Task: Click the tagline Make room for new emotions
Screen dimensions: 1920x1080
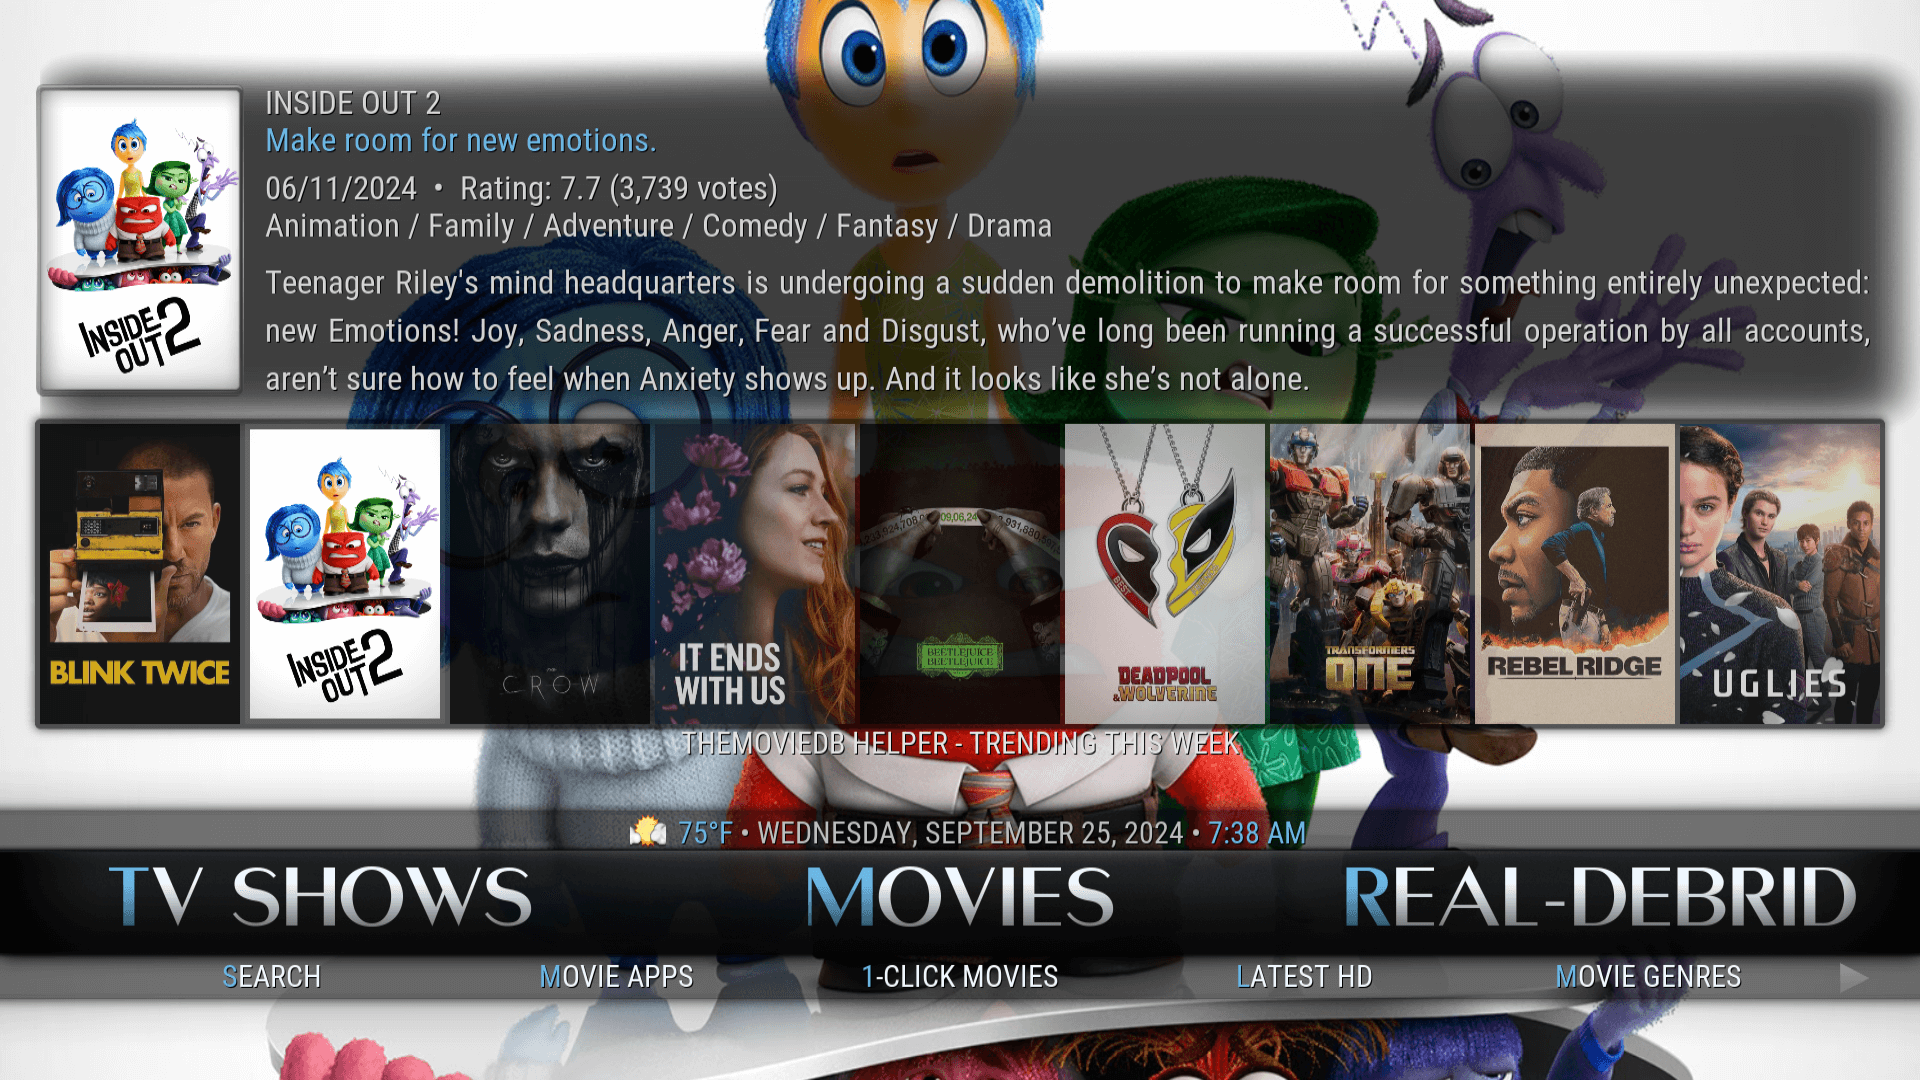Action: pos(461,141)
